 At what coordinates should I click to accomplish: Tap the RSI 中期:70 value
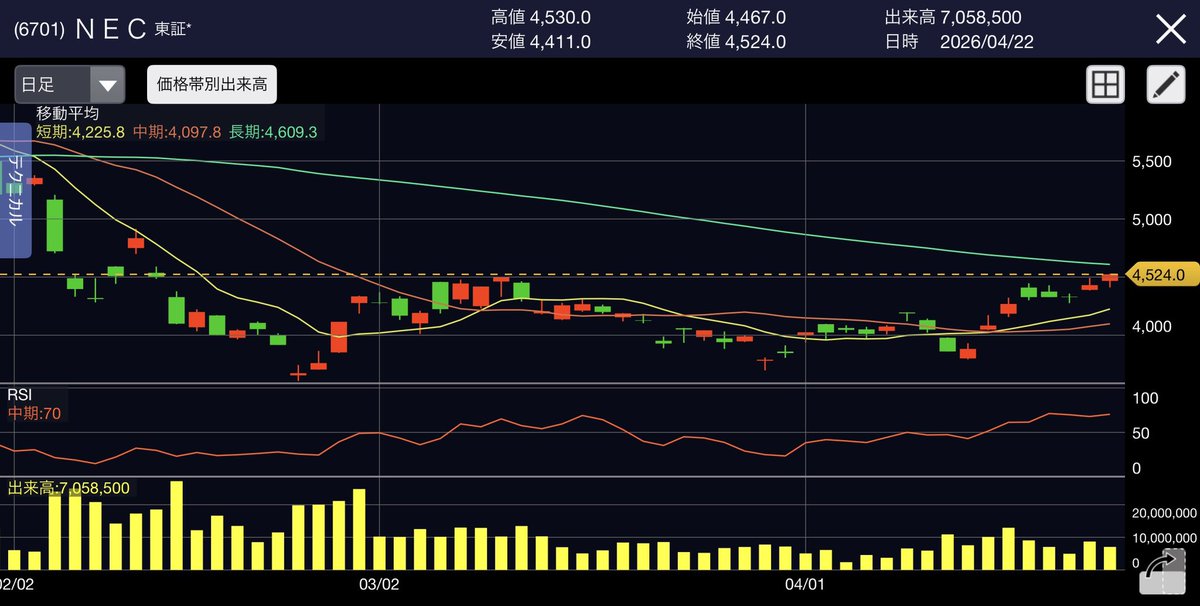tap(35, 412)
